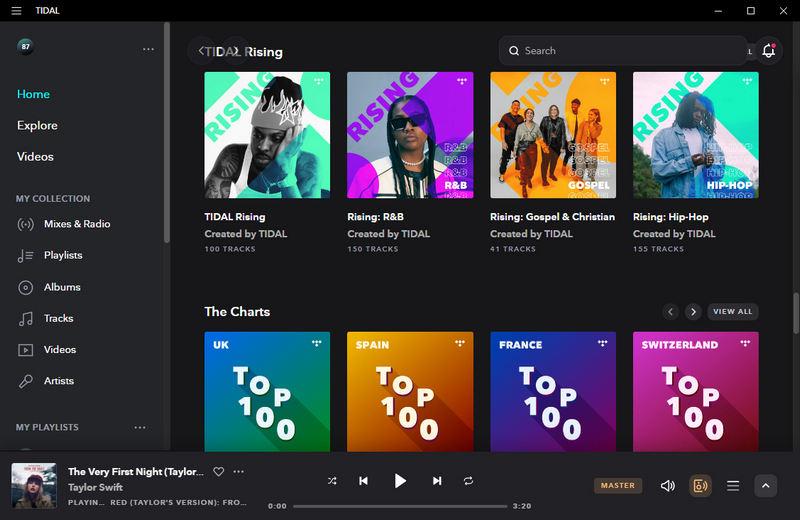The image size is (800, 520).
Task: Go to Home in sidebar
Action: click(33, 94)
